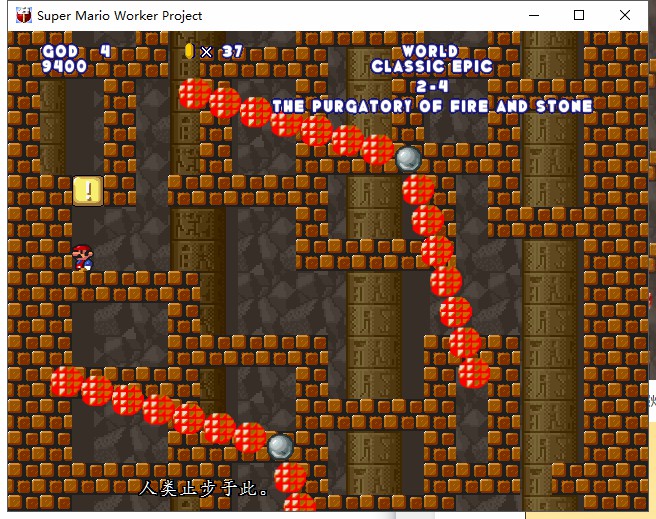Click the window title Super Mario Worker Project
The width and height of the screenshot is (656, 519).
pyautogui.click(x=120, y=15)
